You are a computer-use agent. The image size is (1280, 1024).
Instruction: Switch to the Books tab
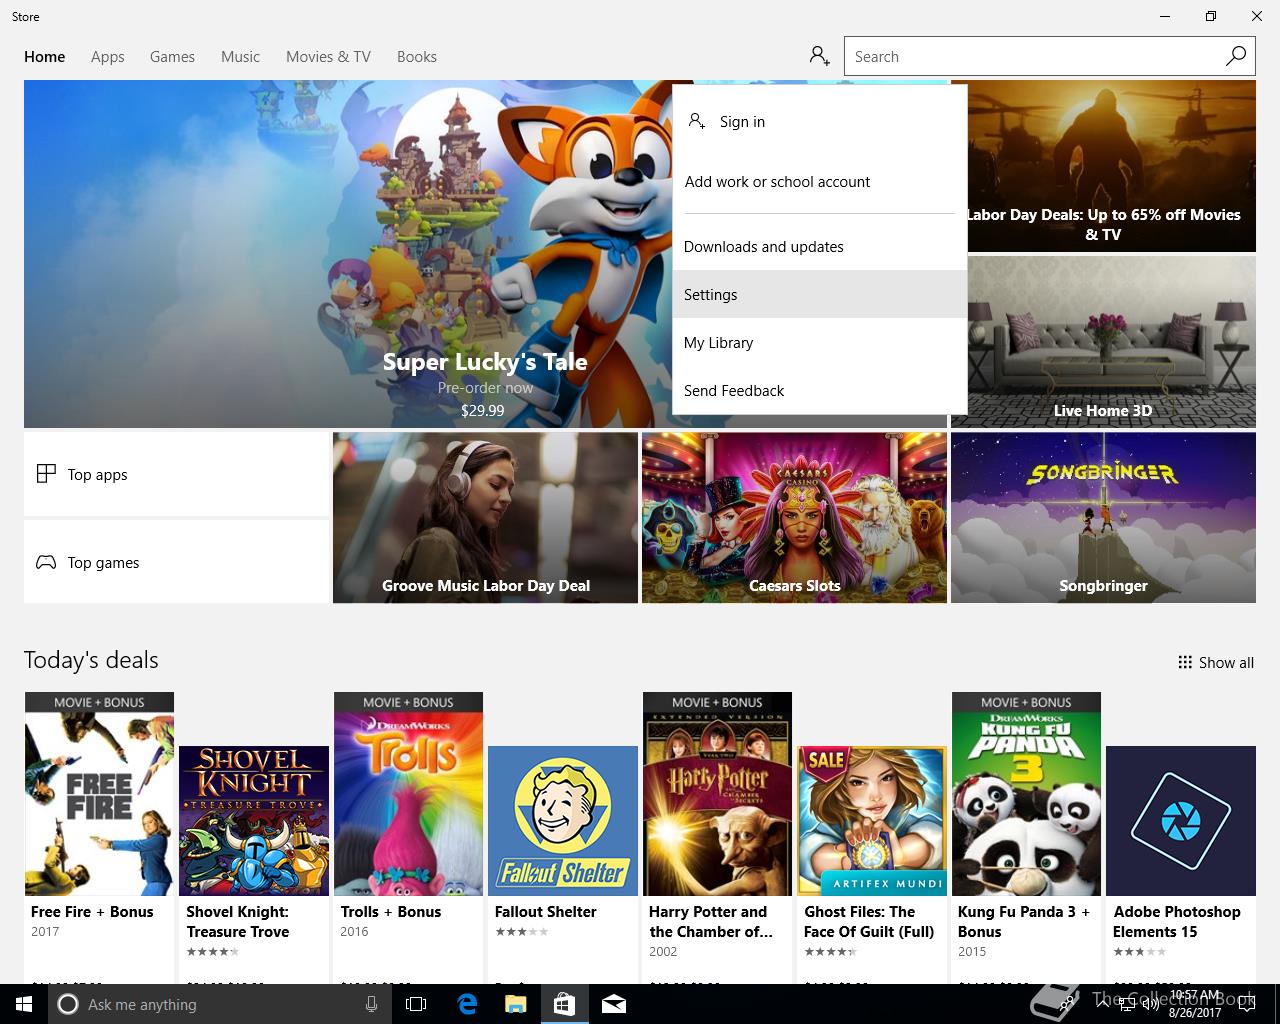(416, 57)
